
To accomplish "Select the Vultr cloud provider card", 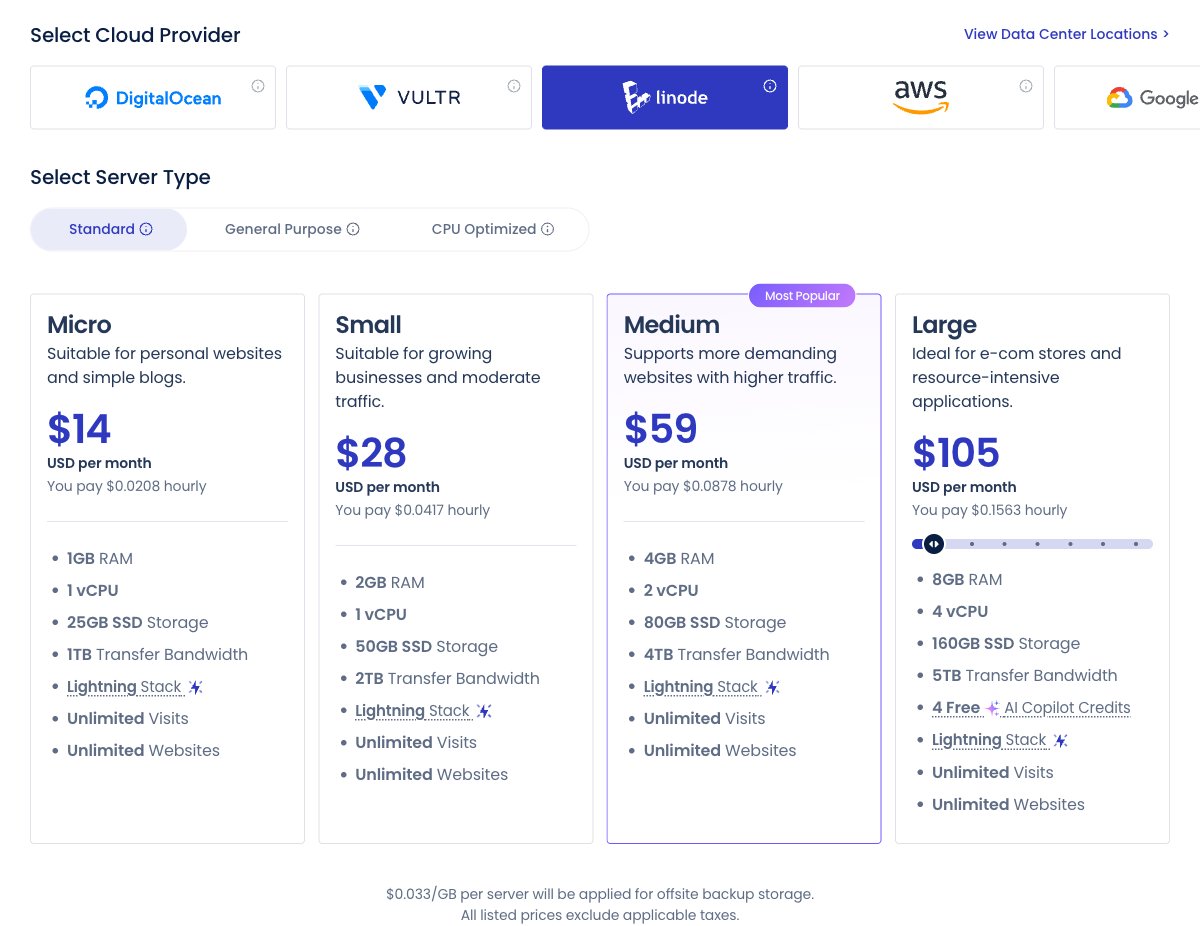I will [409, 98].
